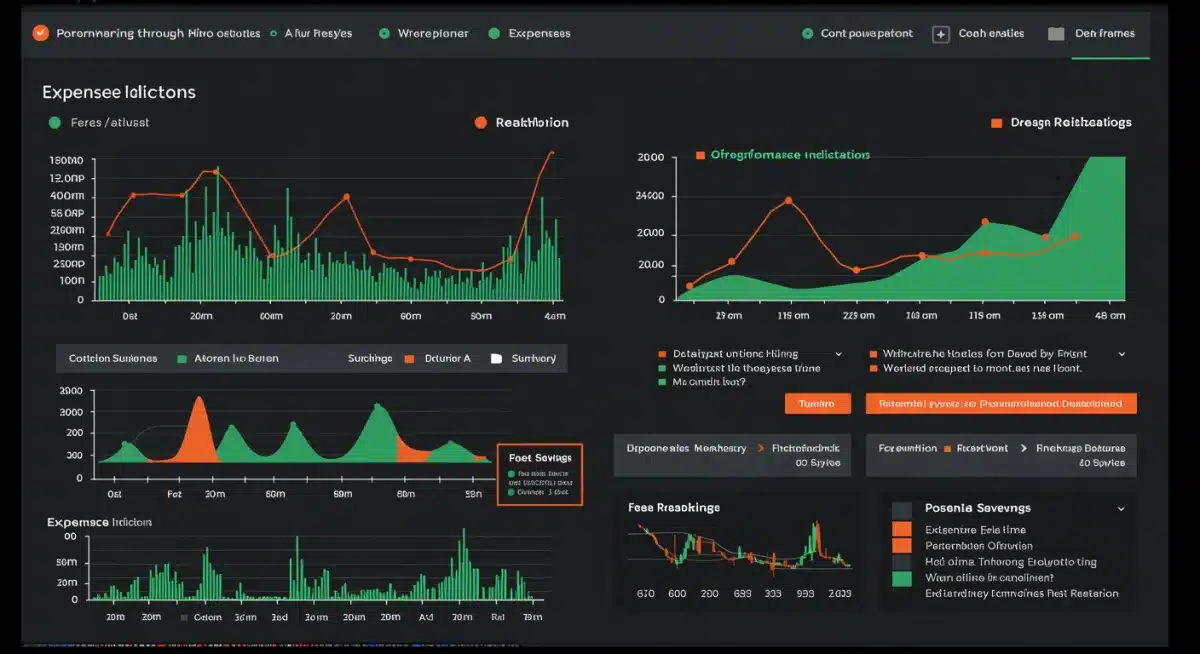This screenshot has width=1200, height=654.
Task: Expand the Withcratre he Hoates dropdown chevron
Action: pos(1121,354)
